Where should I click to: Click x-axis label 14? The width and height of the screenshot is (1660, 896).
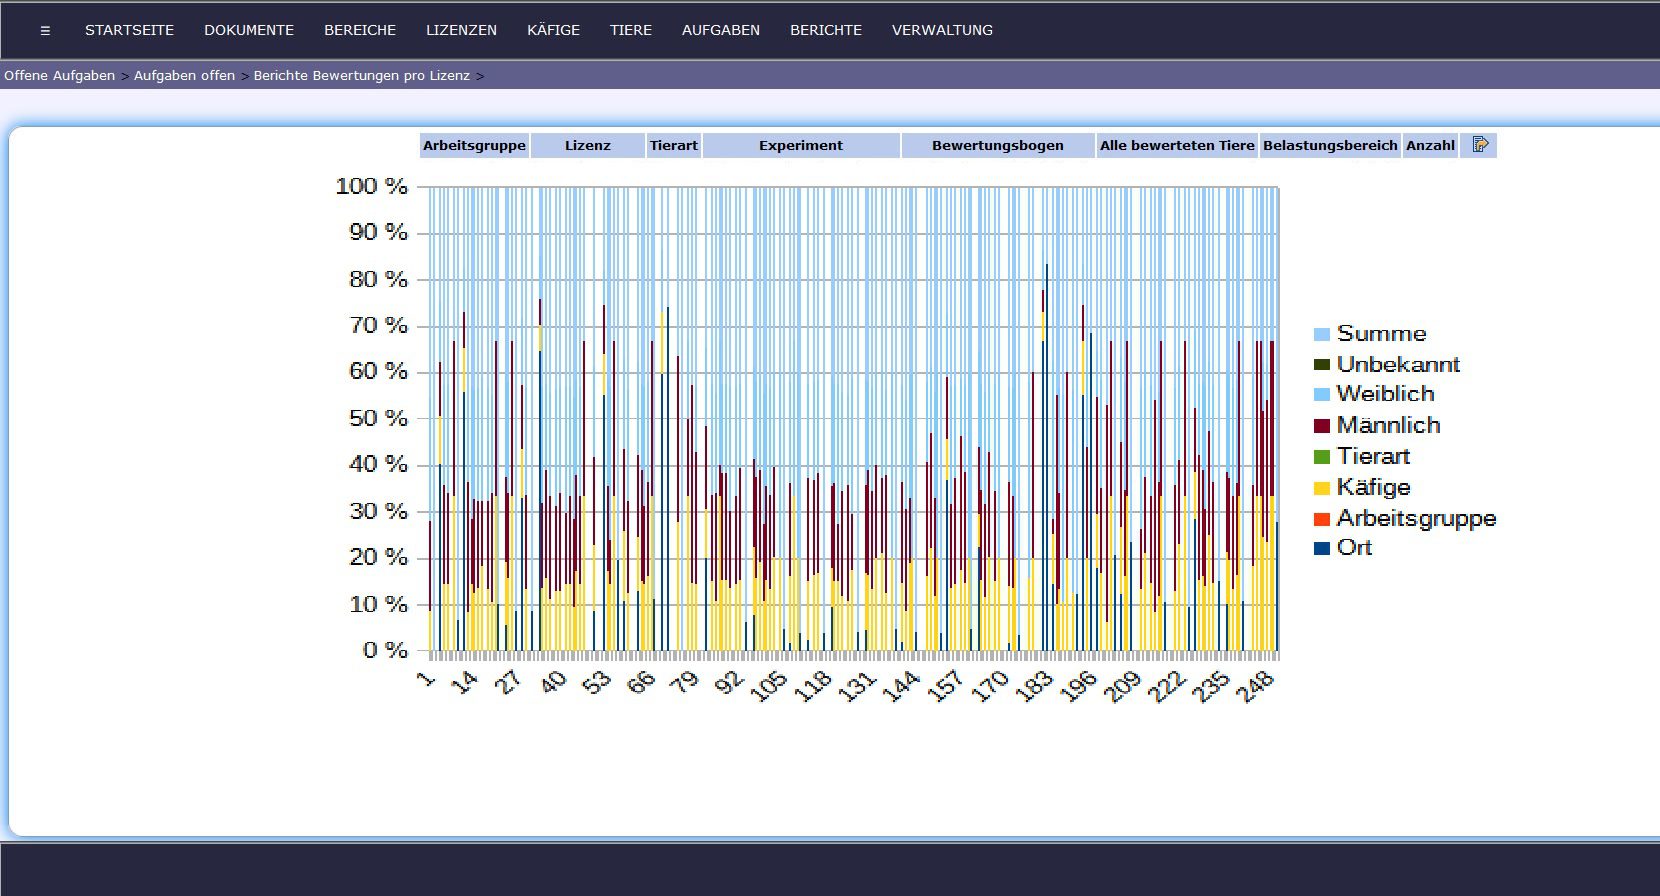pos(465,683)
